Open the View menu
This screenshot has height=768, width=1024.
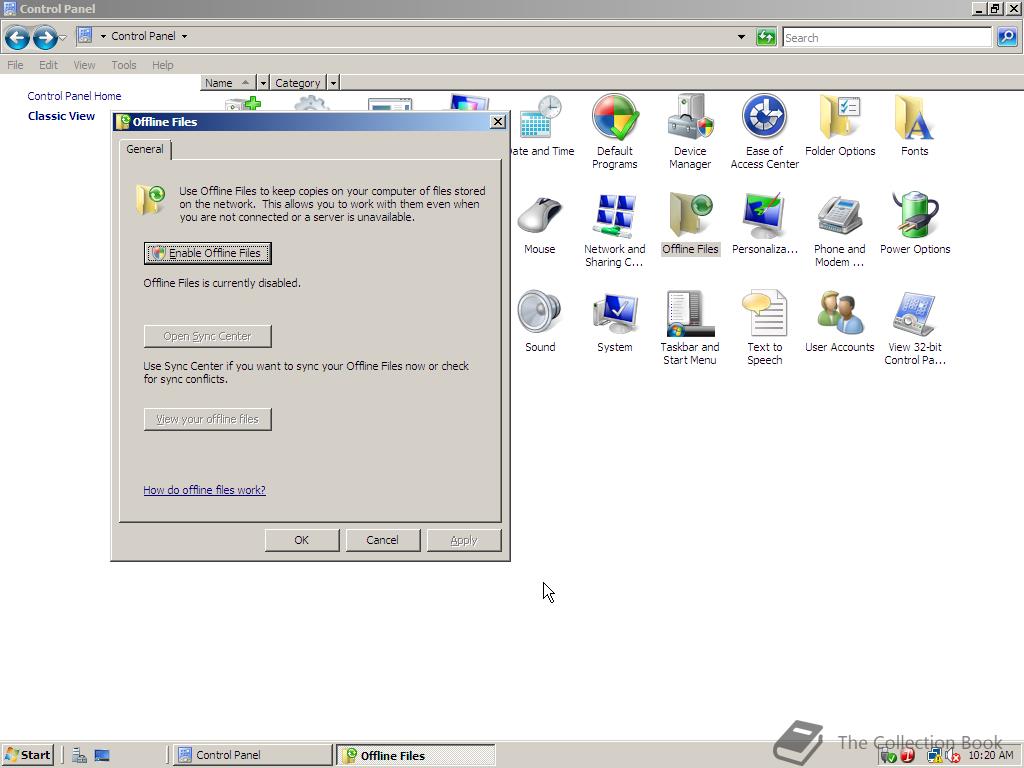[x=84, y=65]
